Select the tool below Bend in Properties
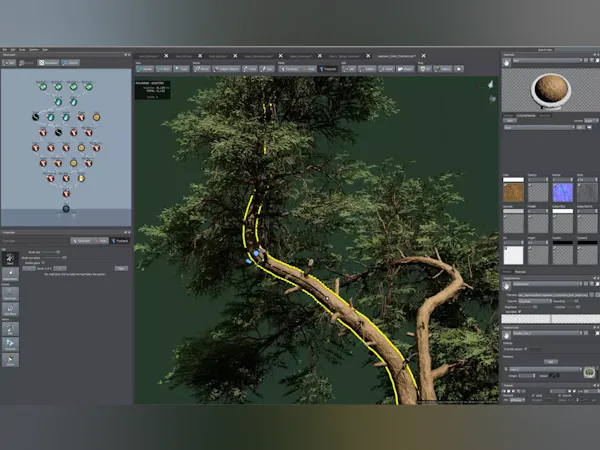 point(10,274)
